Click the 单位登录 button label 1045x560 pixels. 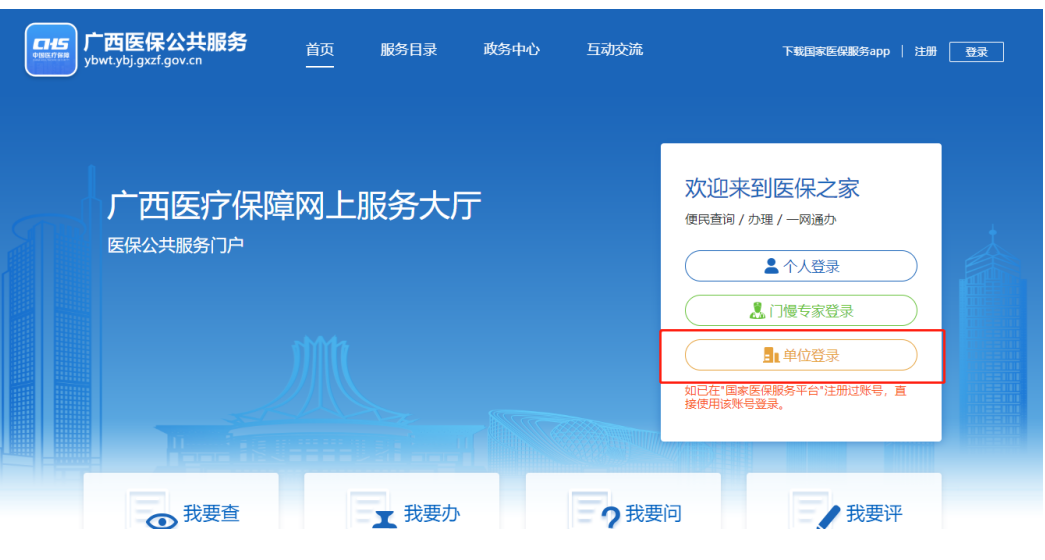(811, 355)
